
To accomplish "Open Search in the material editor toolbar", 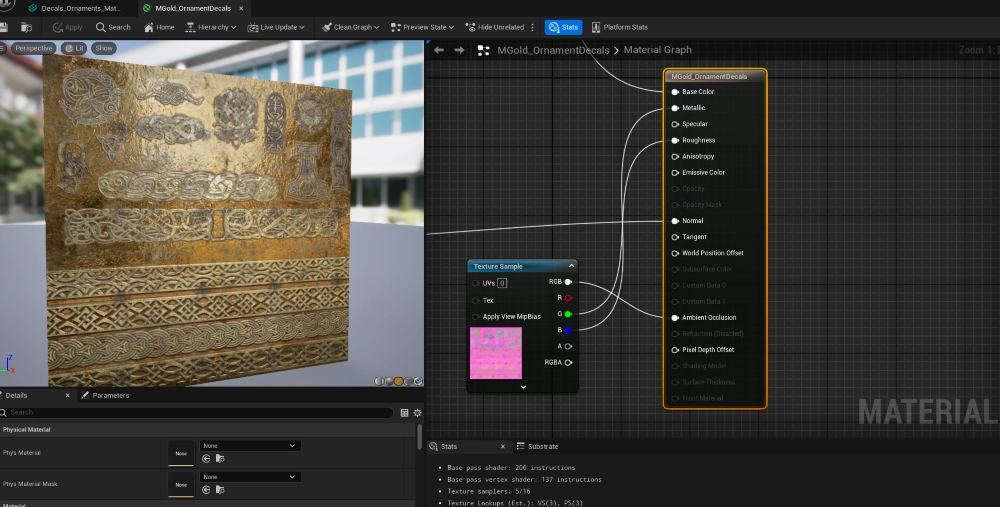I will pos(113,27).
